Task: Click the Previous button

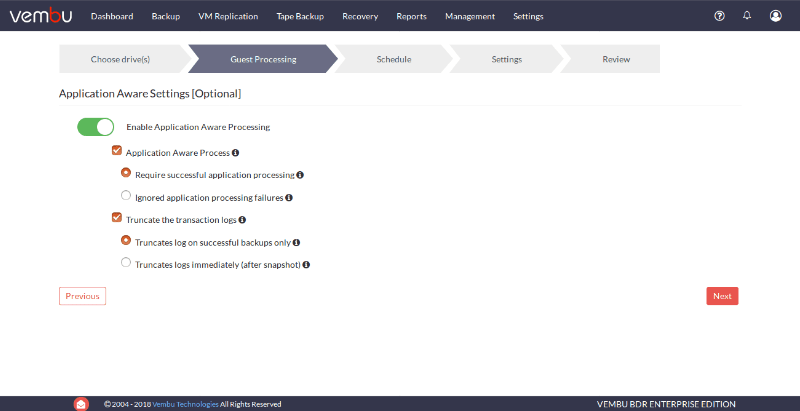Action: click(x=82, y=296)
